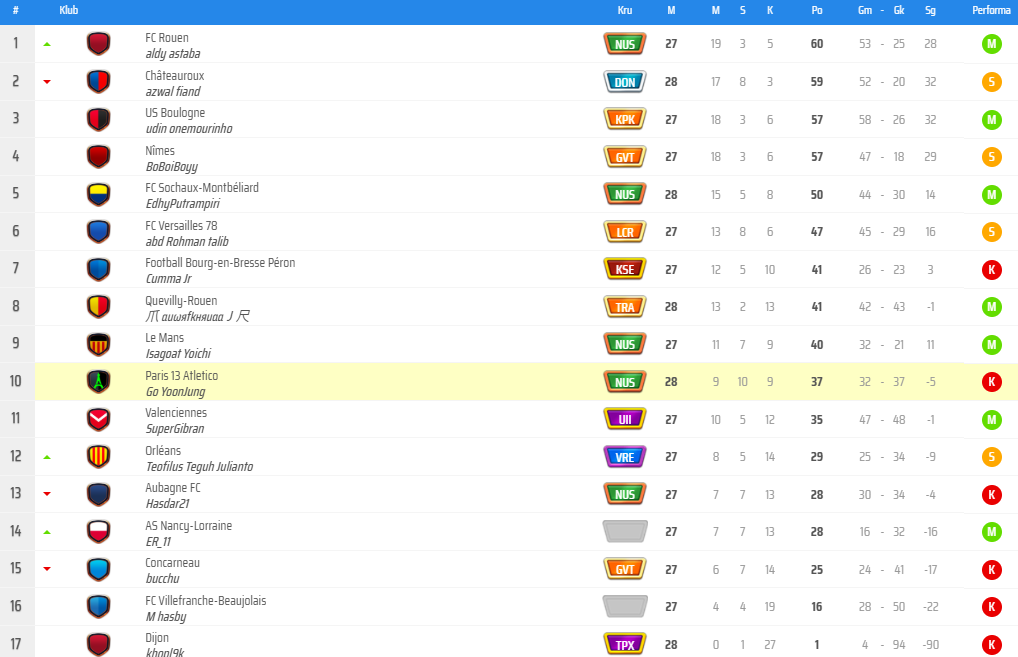Open the Le Mans club link
Screen dimensions: 1018x657
164,338
